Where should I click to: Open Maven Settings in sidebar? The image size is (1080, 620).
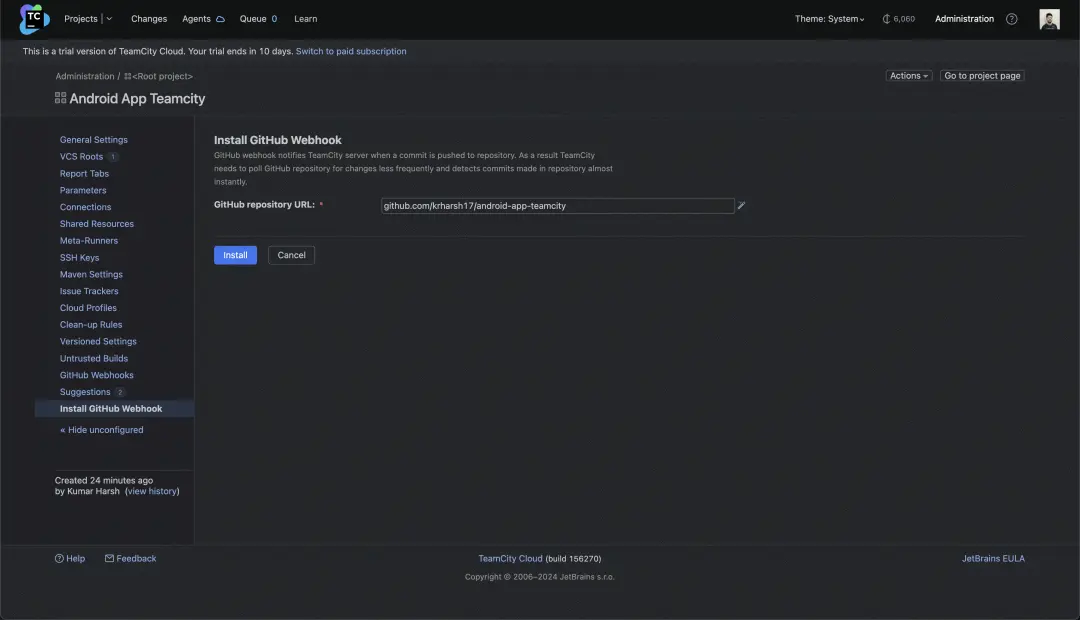pos(91,274)
